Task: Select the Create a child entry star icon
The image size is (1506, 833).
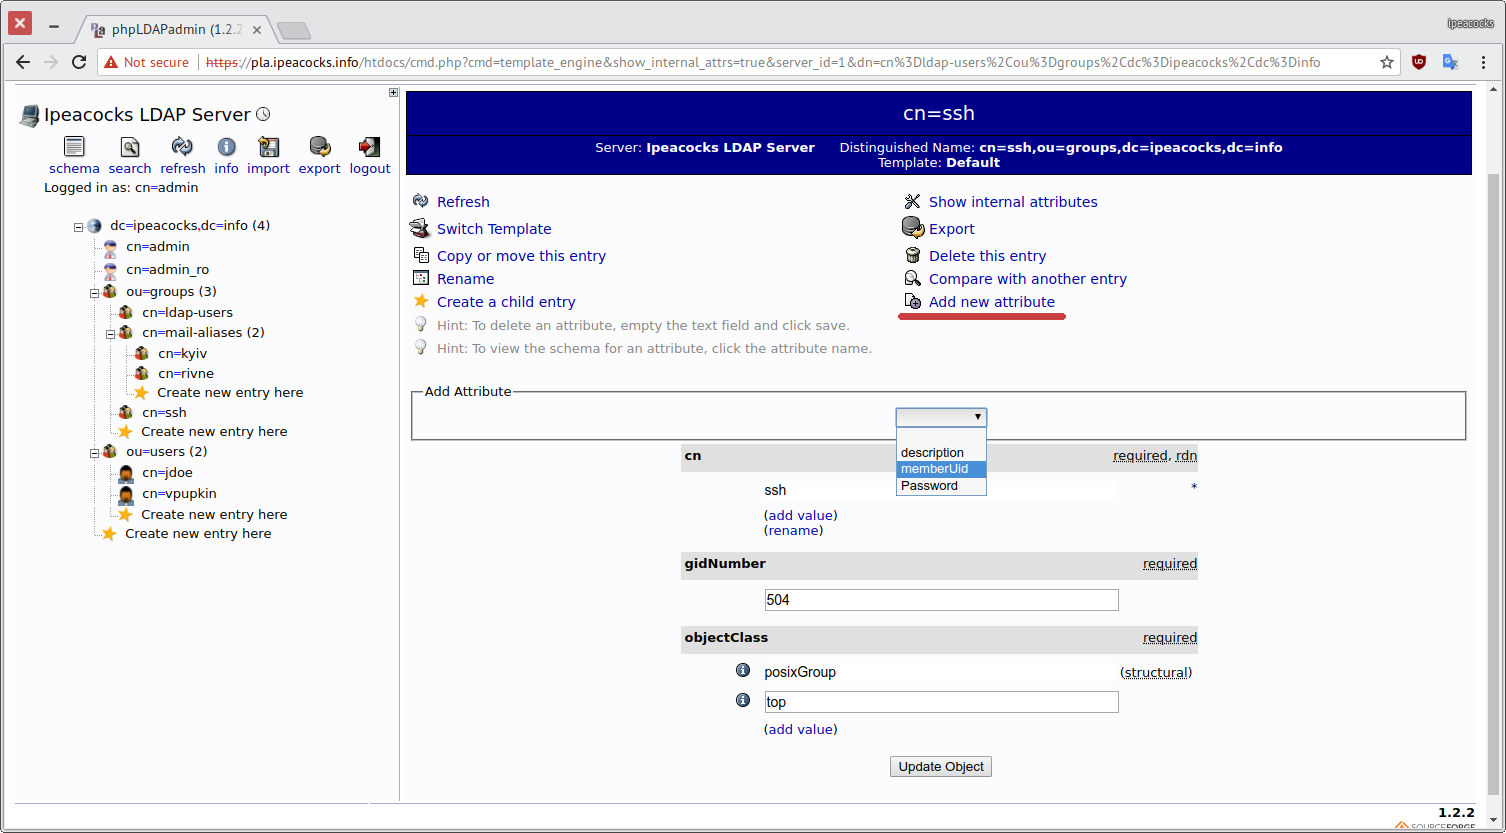Action: click(x=421, y=301)
